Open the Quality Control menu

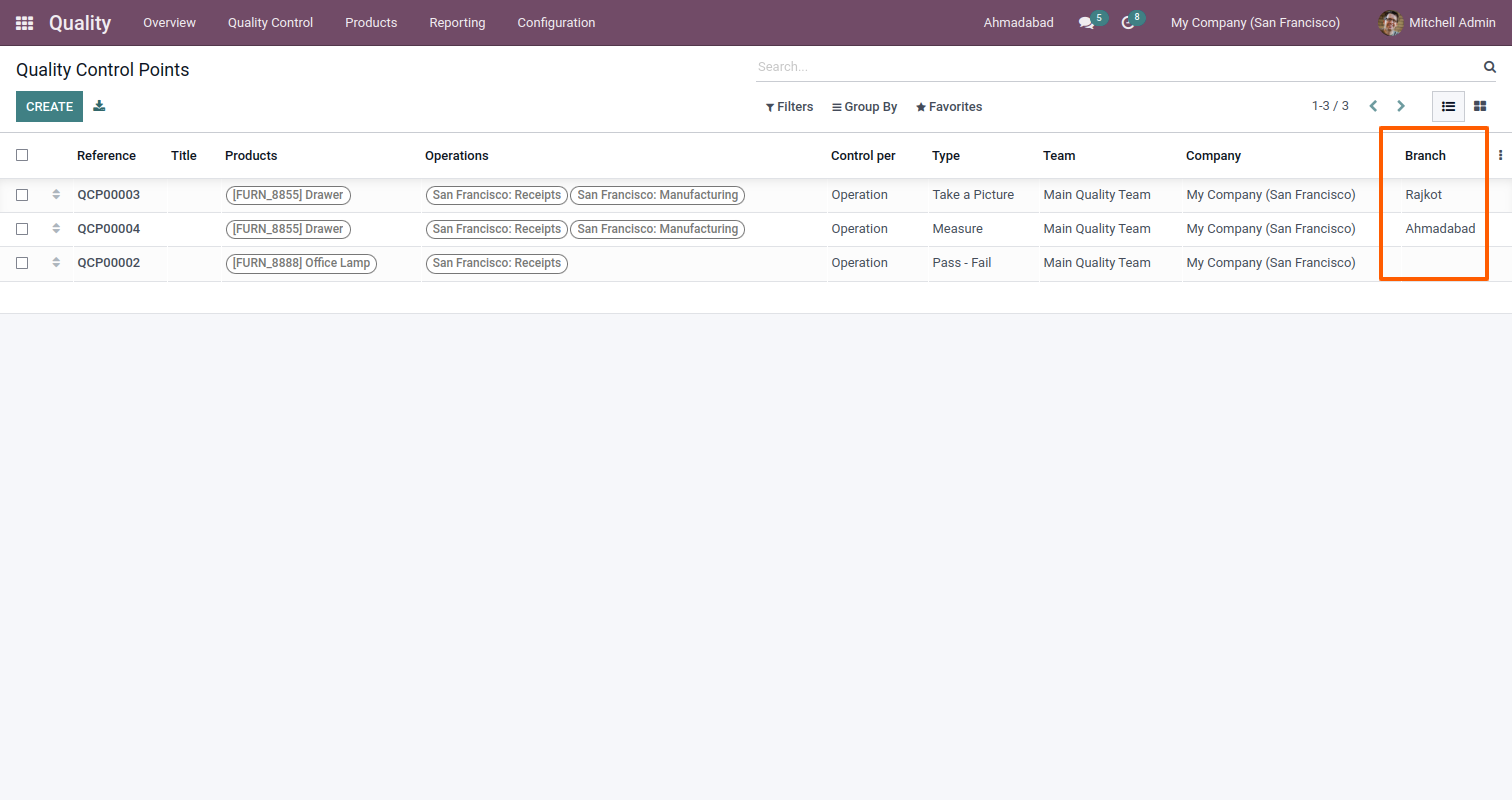(x=270, y=23)
